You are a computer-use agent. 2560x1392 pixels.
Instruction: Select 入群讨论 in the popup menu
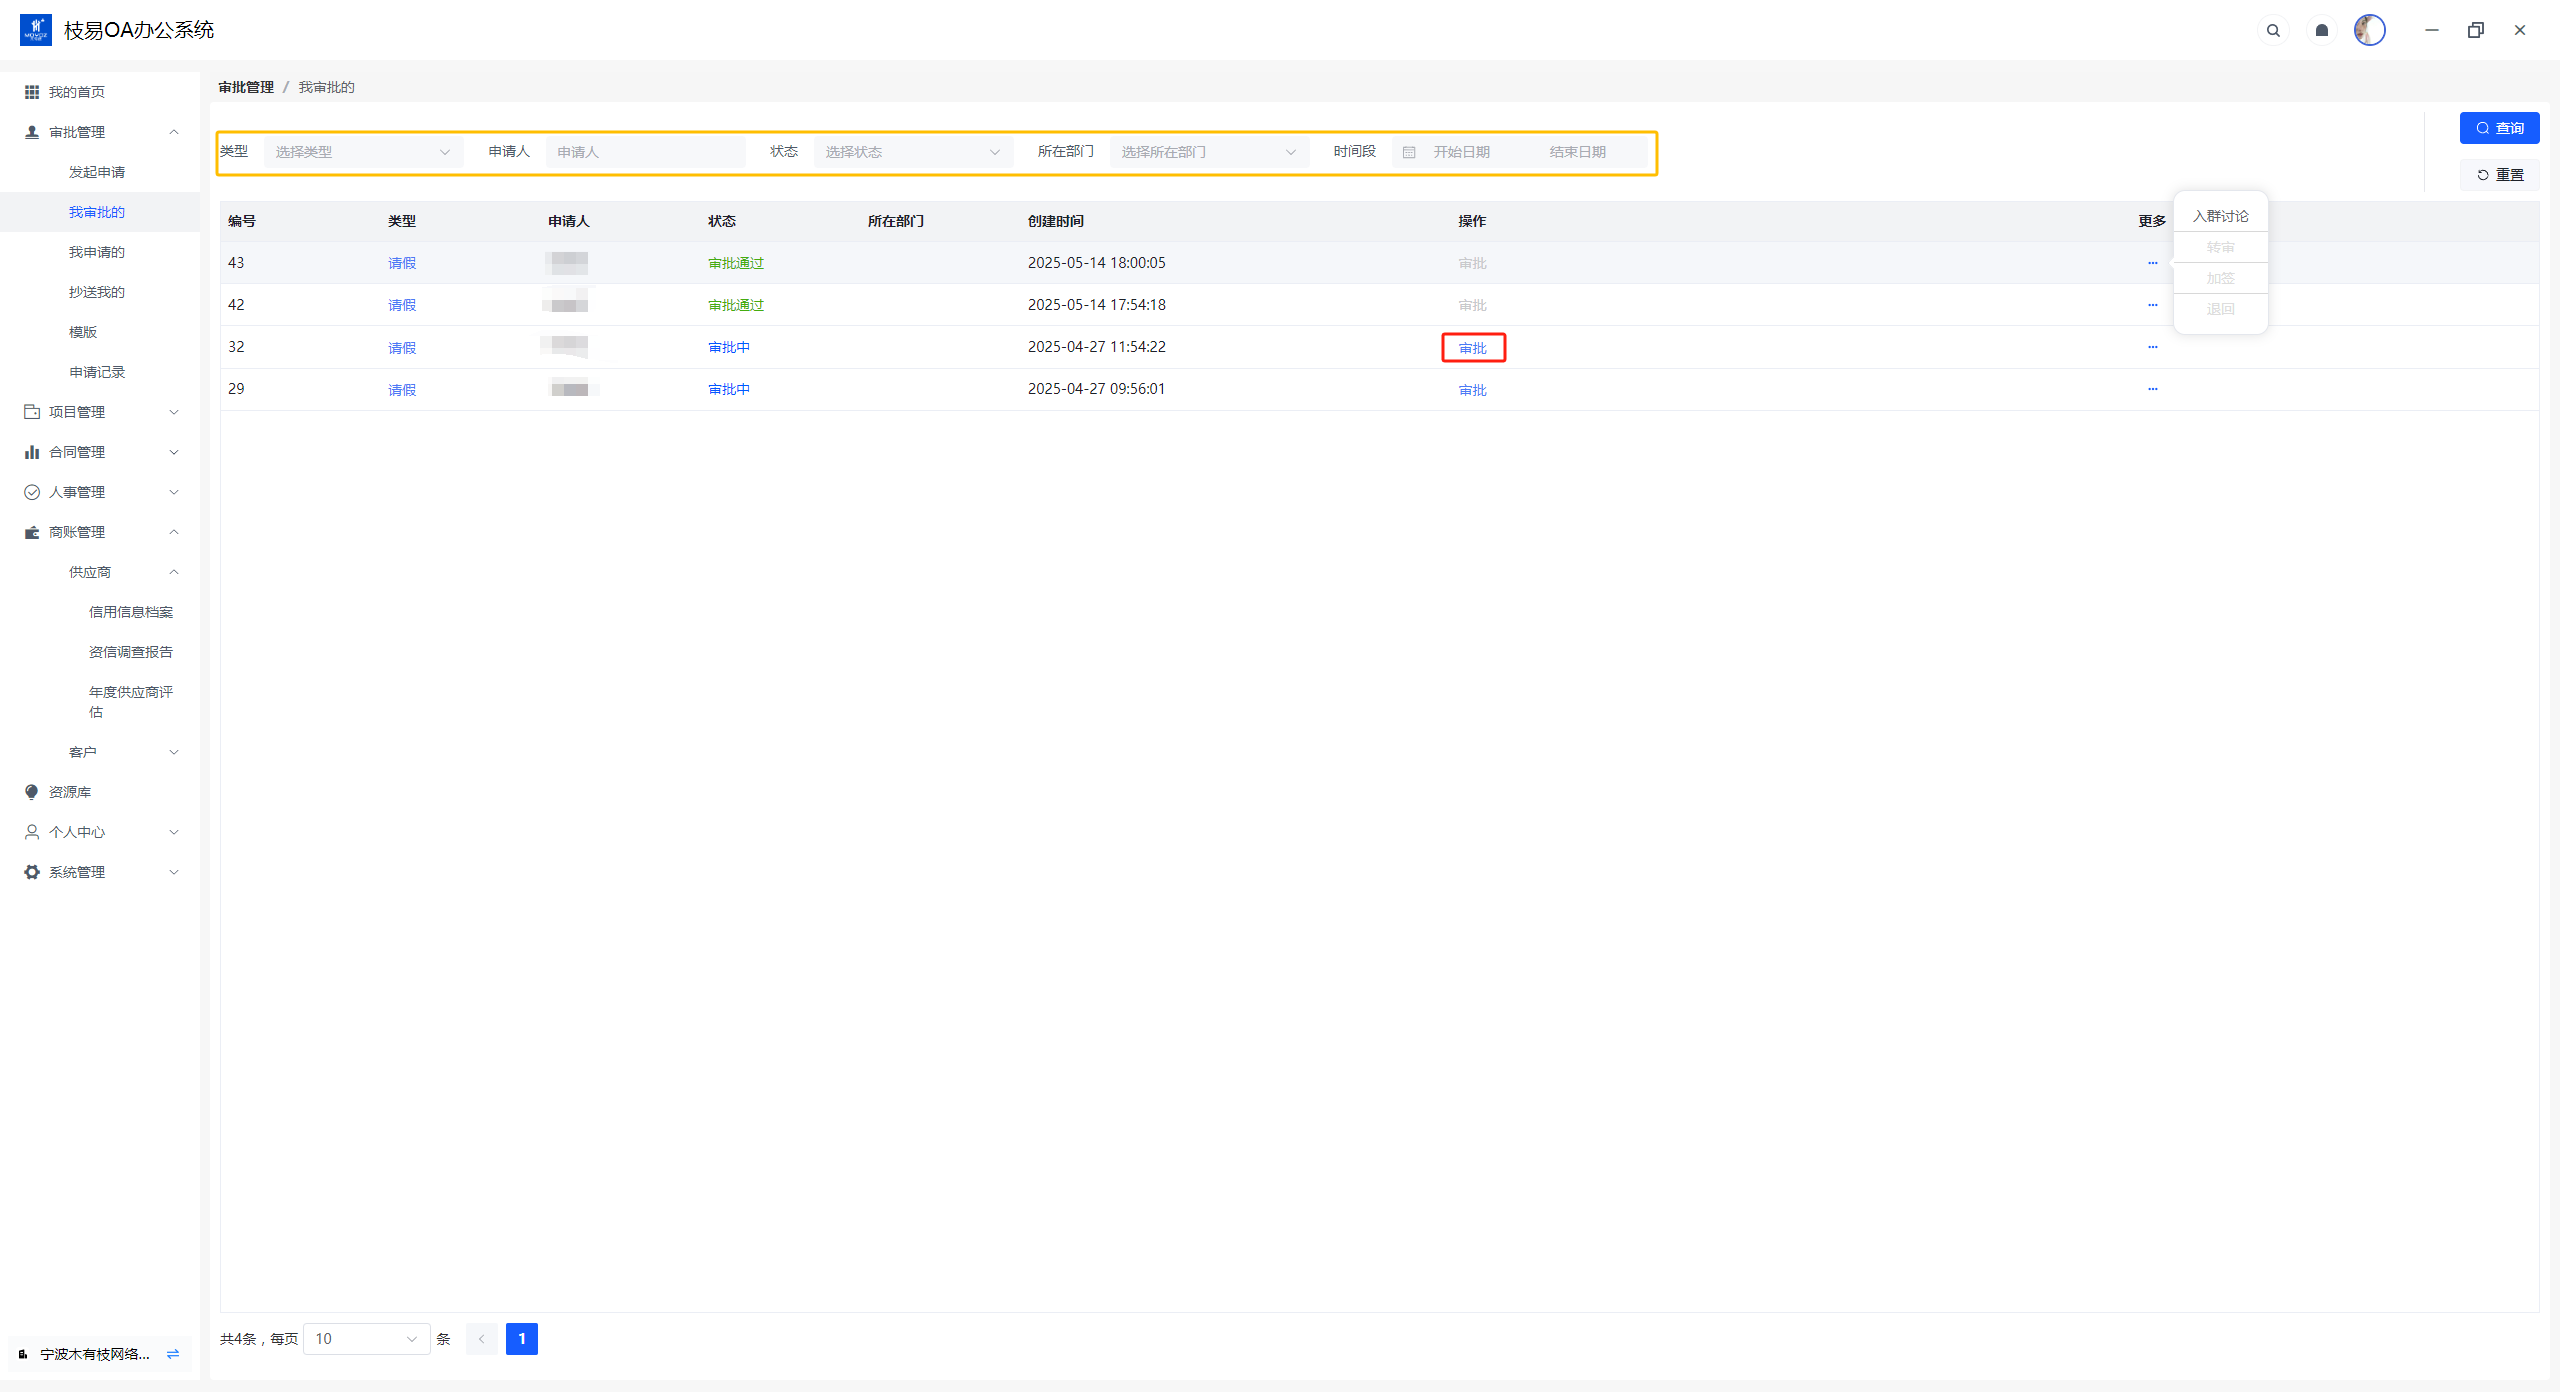[2220, 216]
